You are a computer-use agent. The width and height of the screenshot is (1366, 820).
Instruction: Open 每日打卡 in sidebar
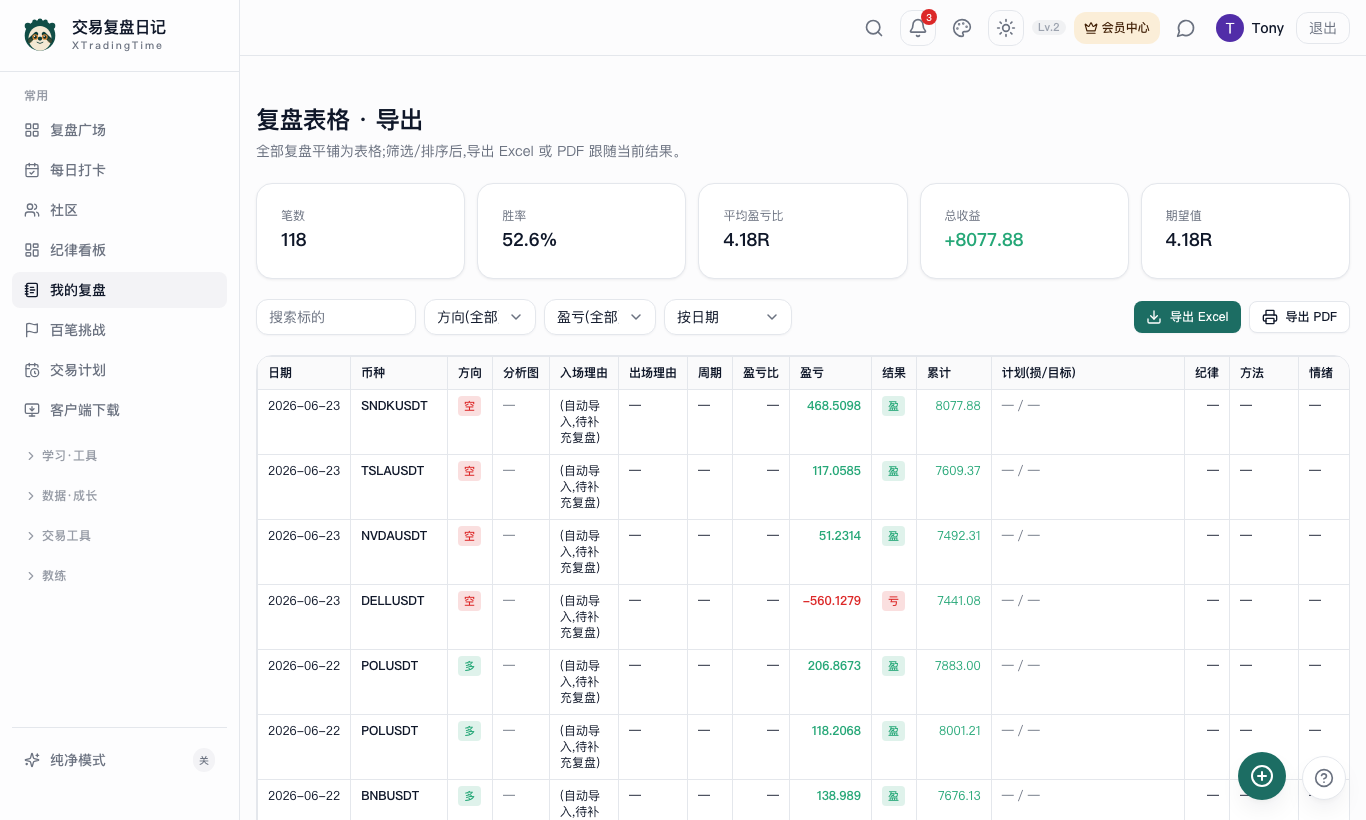click(x=119, y=170)
